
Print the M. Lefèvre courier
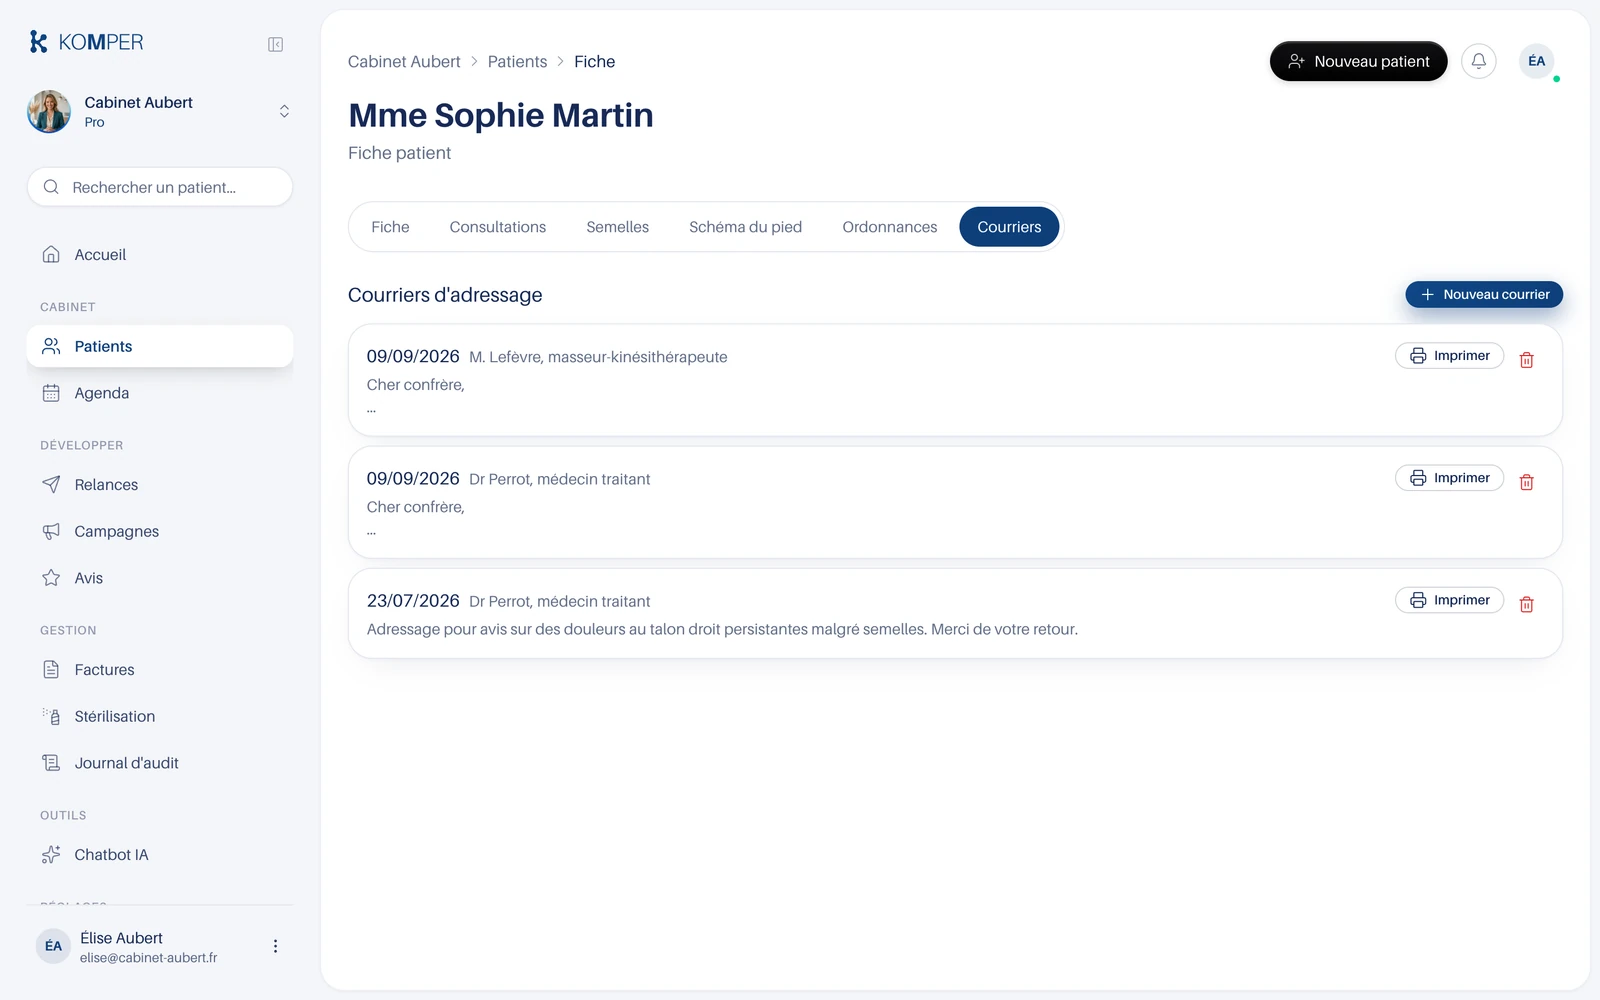coord(1449,356)
